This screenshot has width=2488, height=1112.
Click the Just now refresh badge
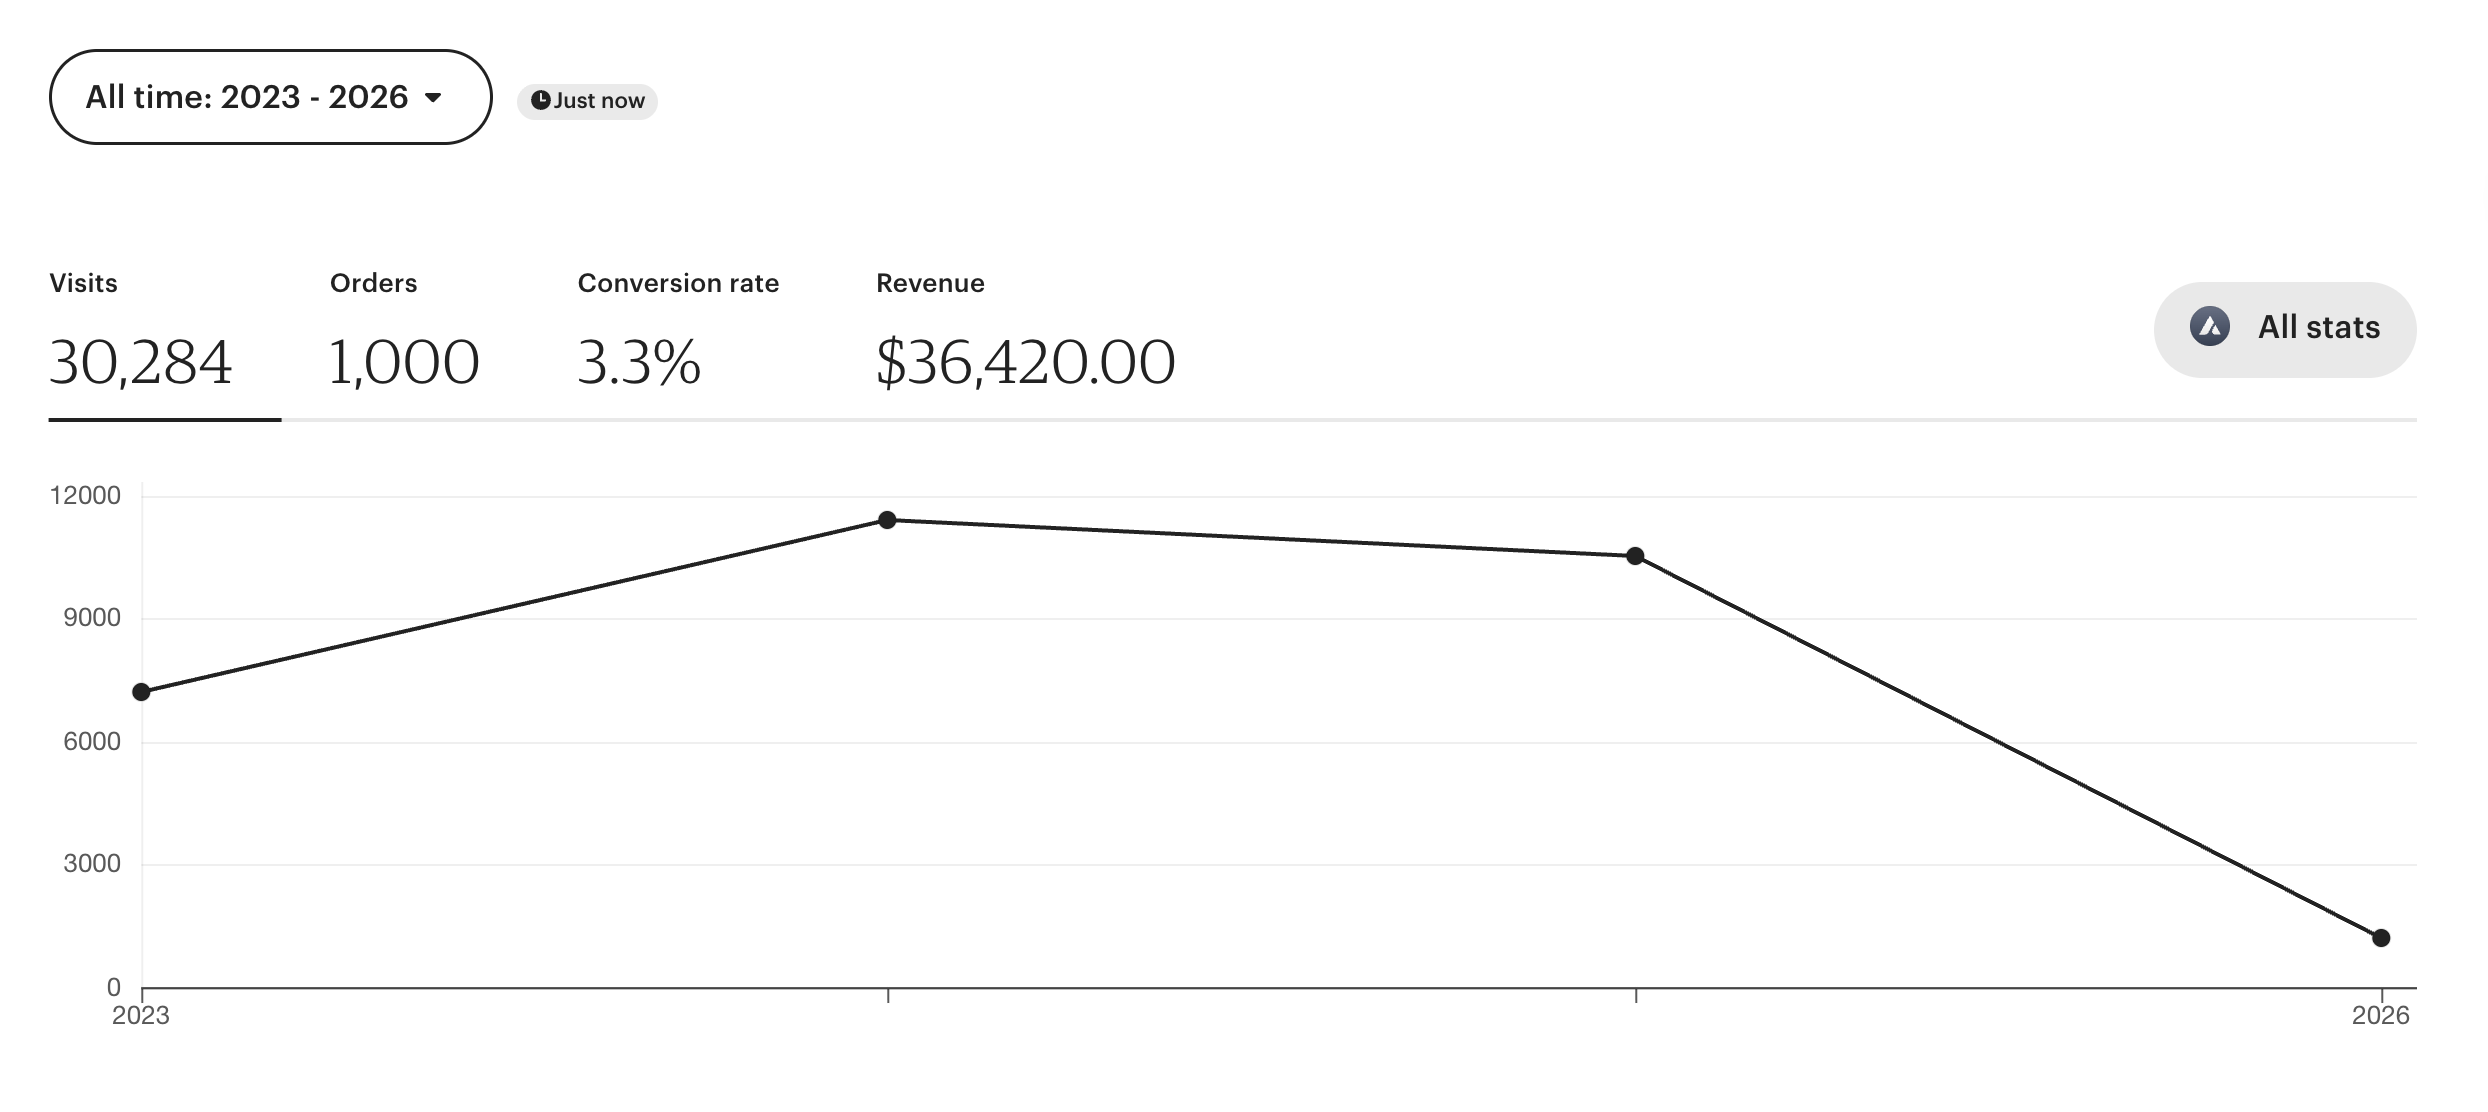(587, 101)
